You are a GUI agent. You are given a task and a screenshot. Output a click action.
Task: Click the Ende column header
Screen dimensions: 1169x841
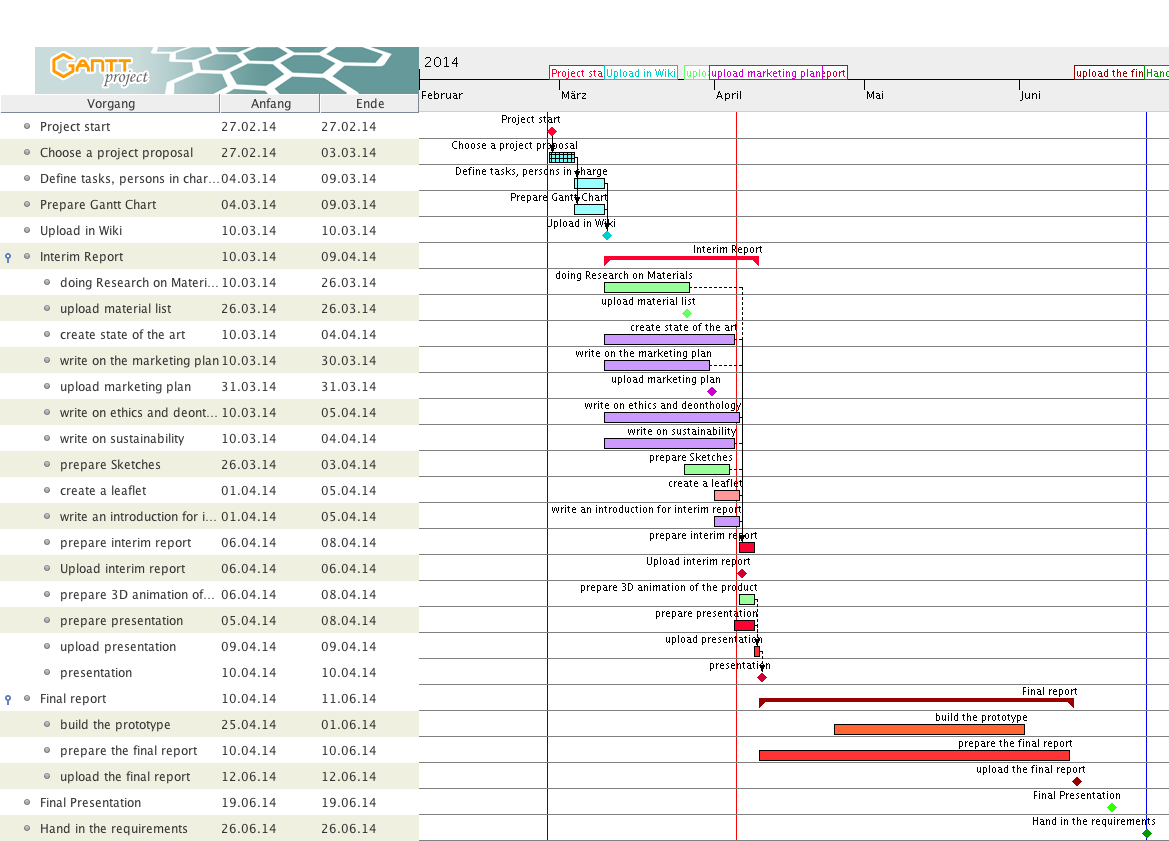(369, 104)
